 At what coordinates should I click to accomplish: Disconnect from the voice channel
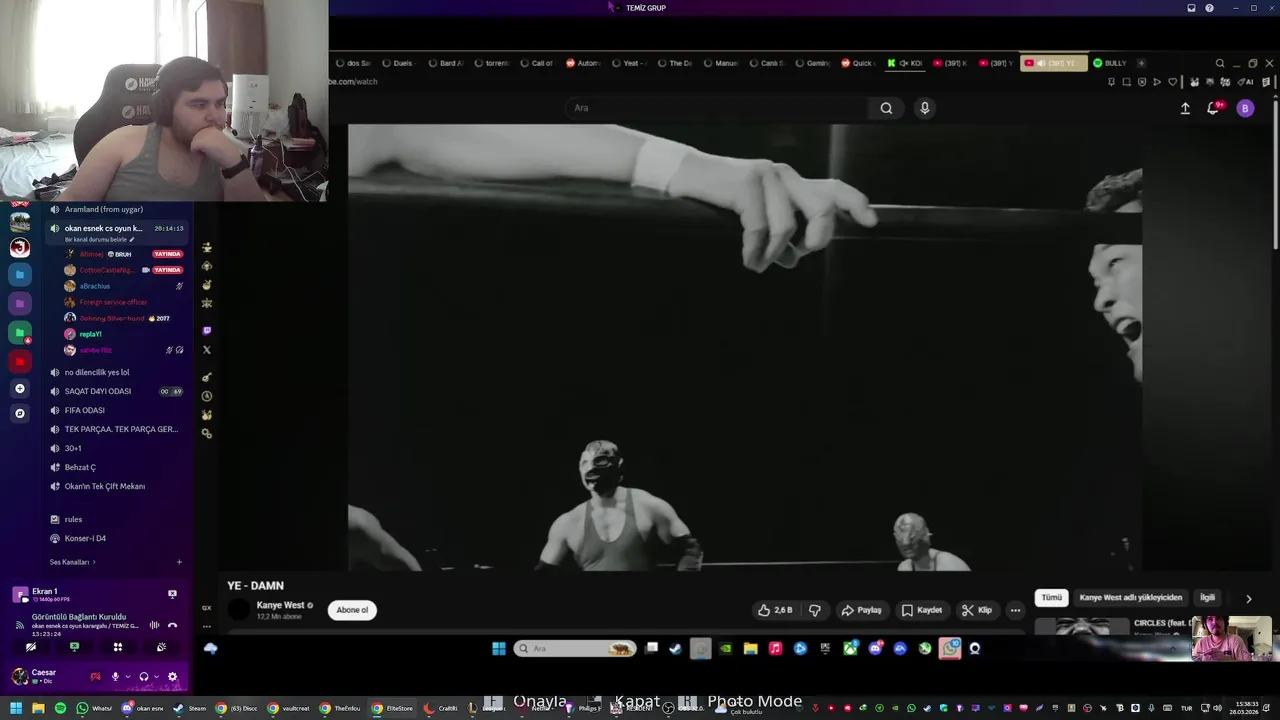point(172,625)
